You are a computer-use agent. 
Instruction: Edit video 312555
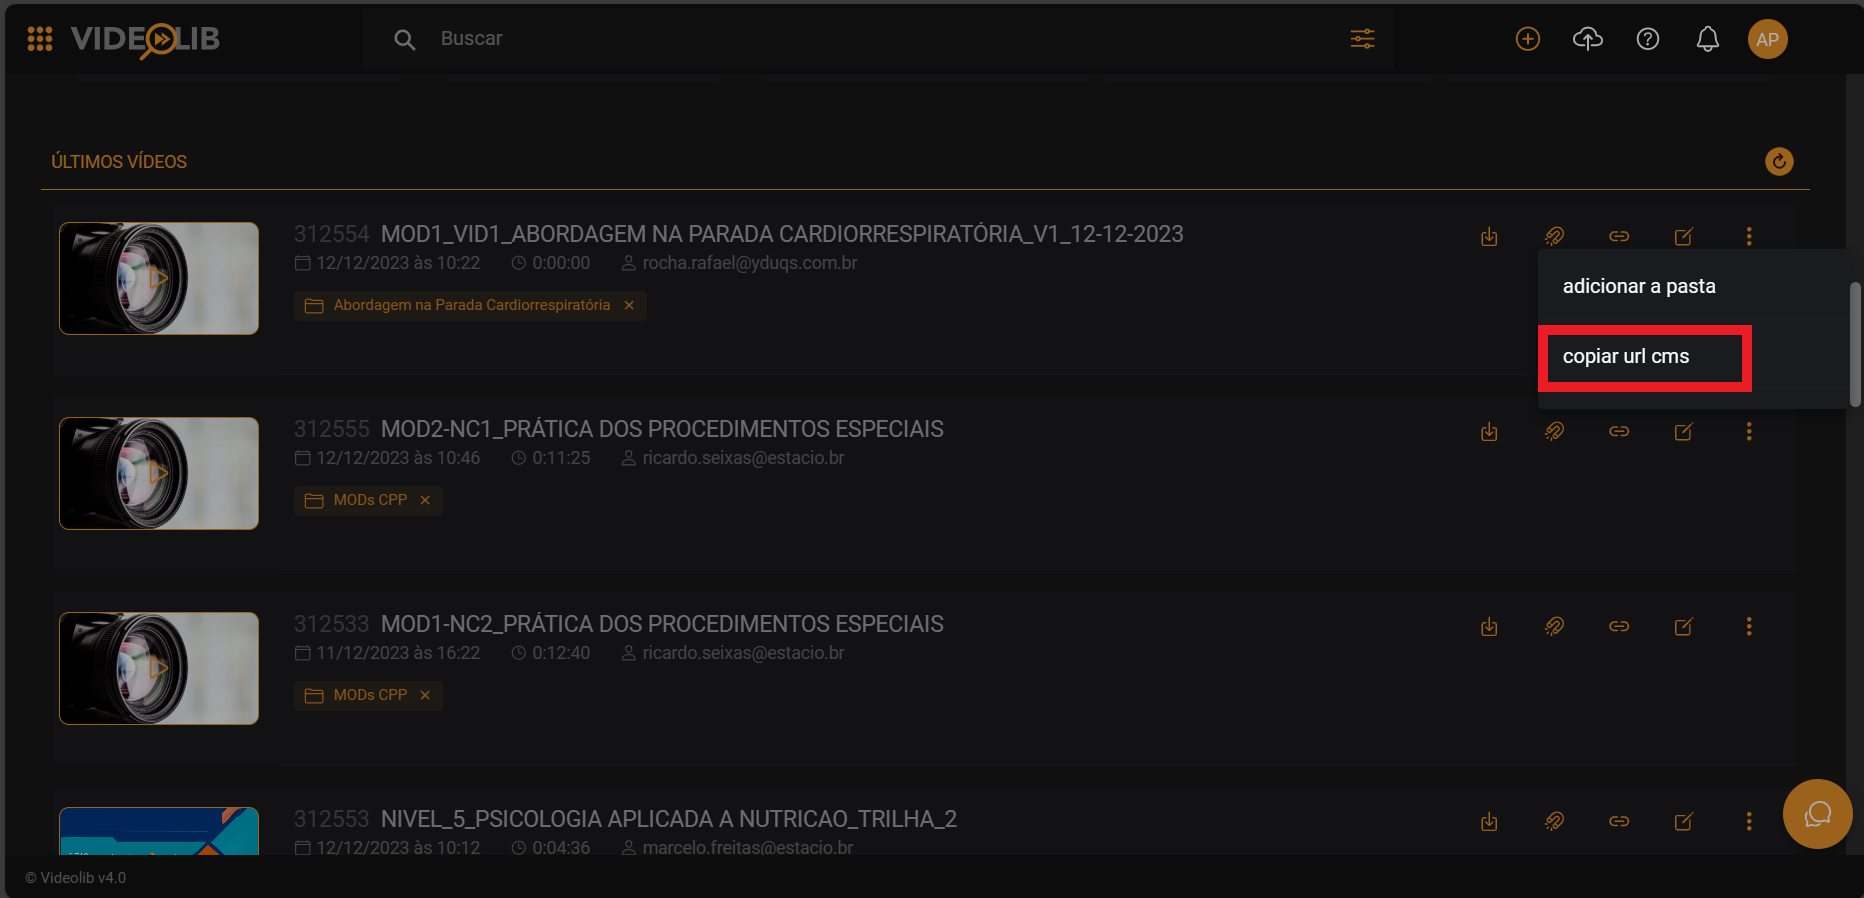(1684, 431)
